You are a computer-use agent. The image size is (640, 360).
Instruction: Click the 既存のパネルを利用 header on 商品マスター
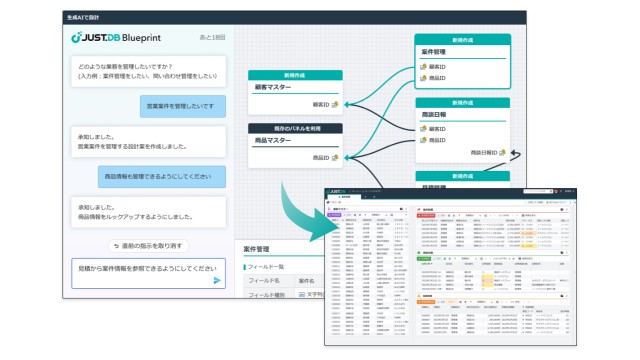tap(296, 129)
